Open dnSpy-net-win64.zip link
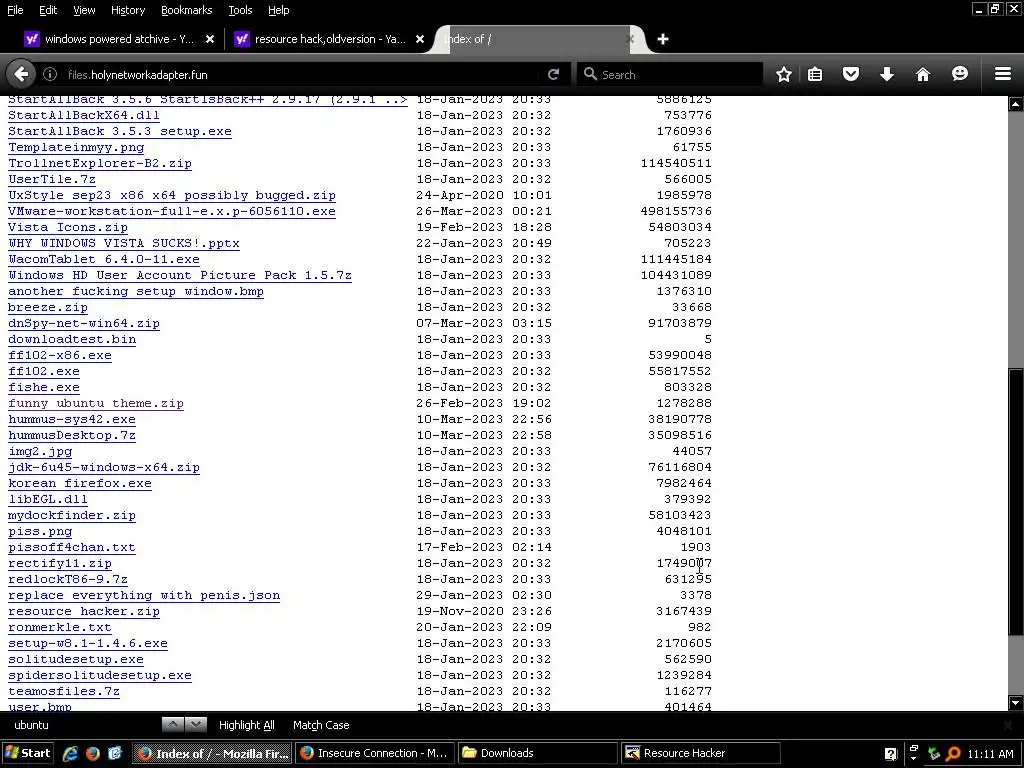1024x768 pixels. (x=84, y=323)
